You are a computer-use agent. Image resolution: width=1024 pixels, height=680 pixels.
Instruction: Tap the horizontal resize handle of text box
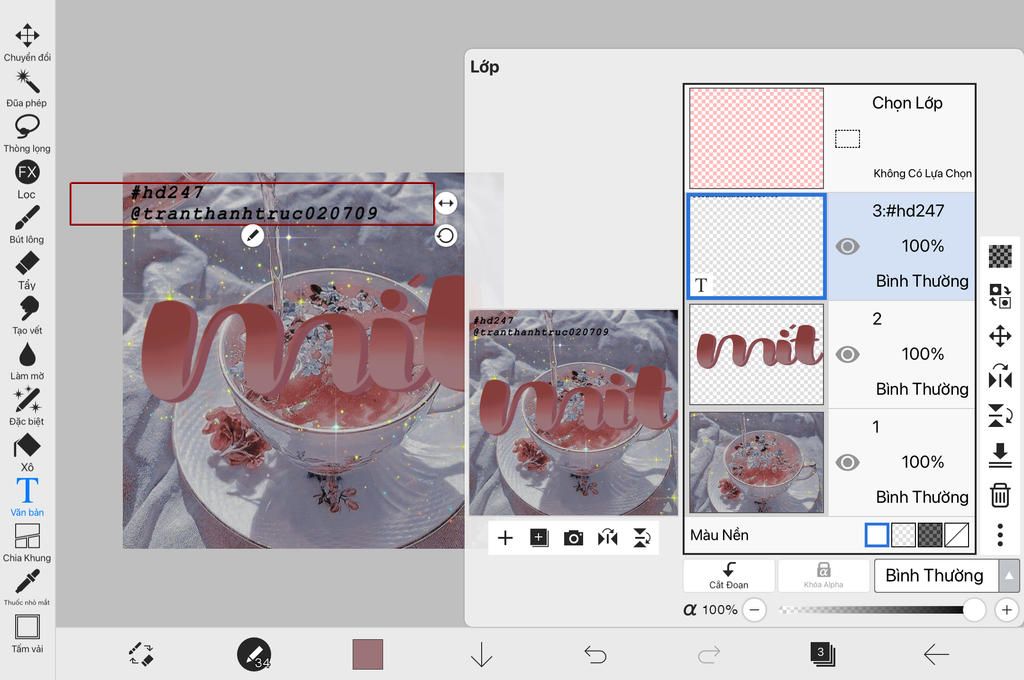[445, 203]
